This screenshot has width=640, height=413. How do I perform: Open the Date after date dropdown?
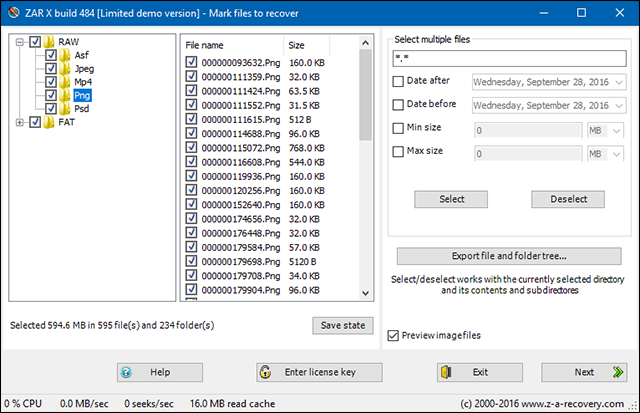(x=619, y=82)
